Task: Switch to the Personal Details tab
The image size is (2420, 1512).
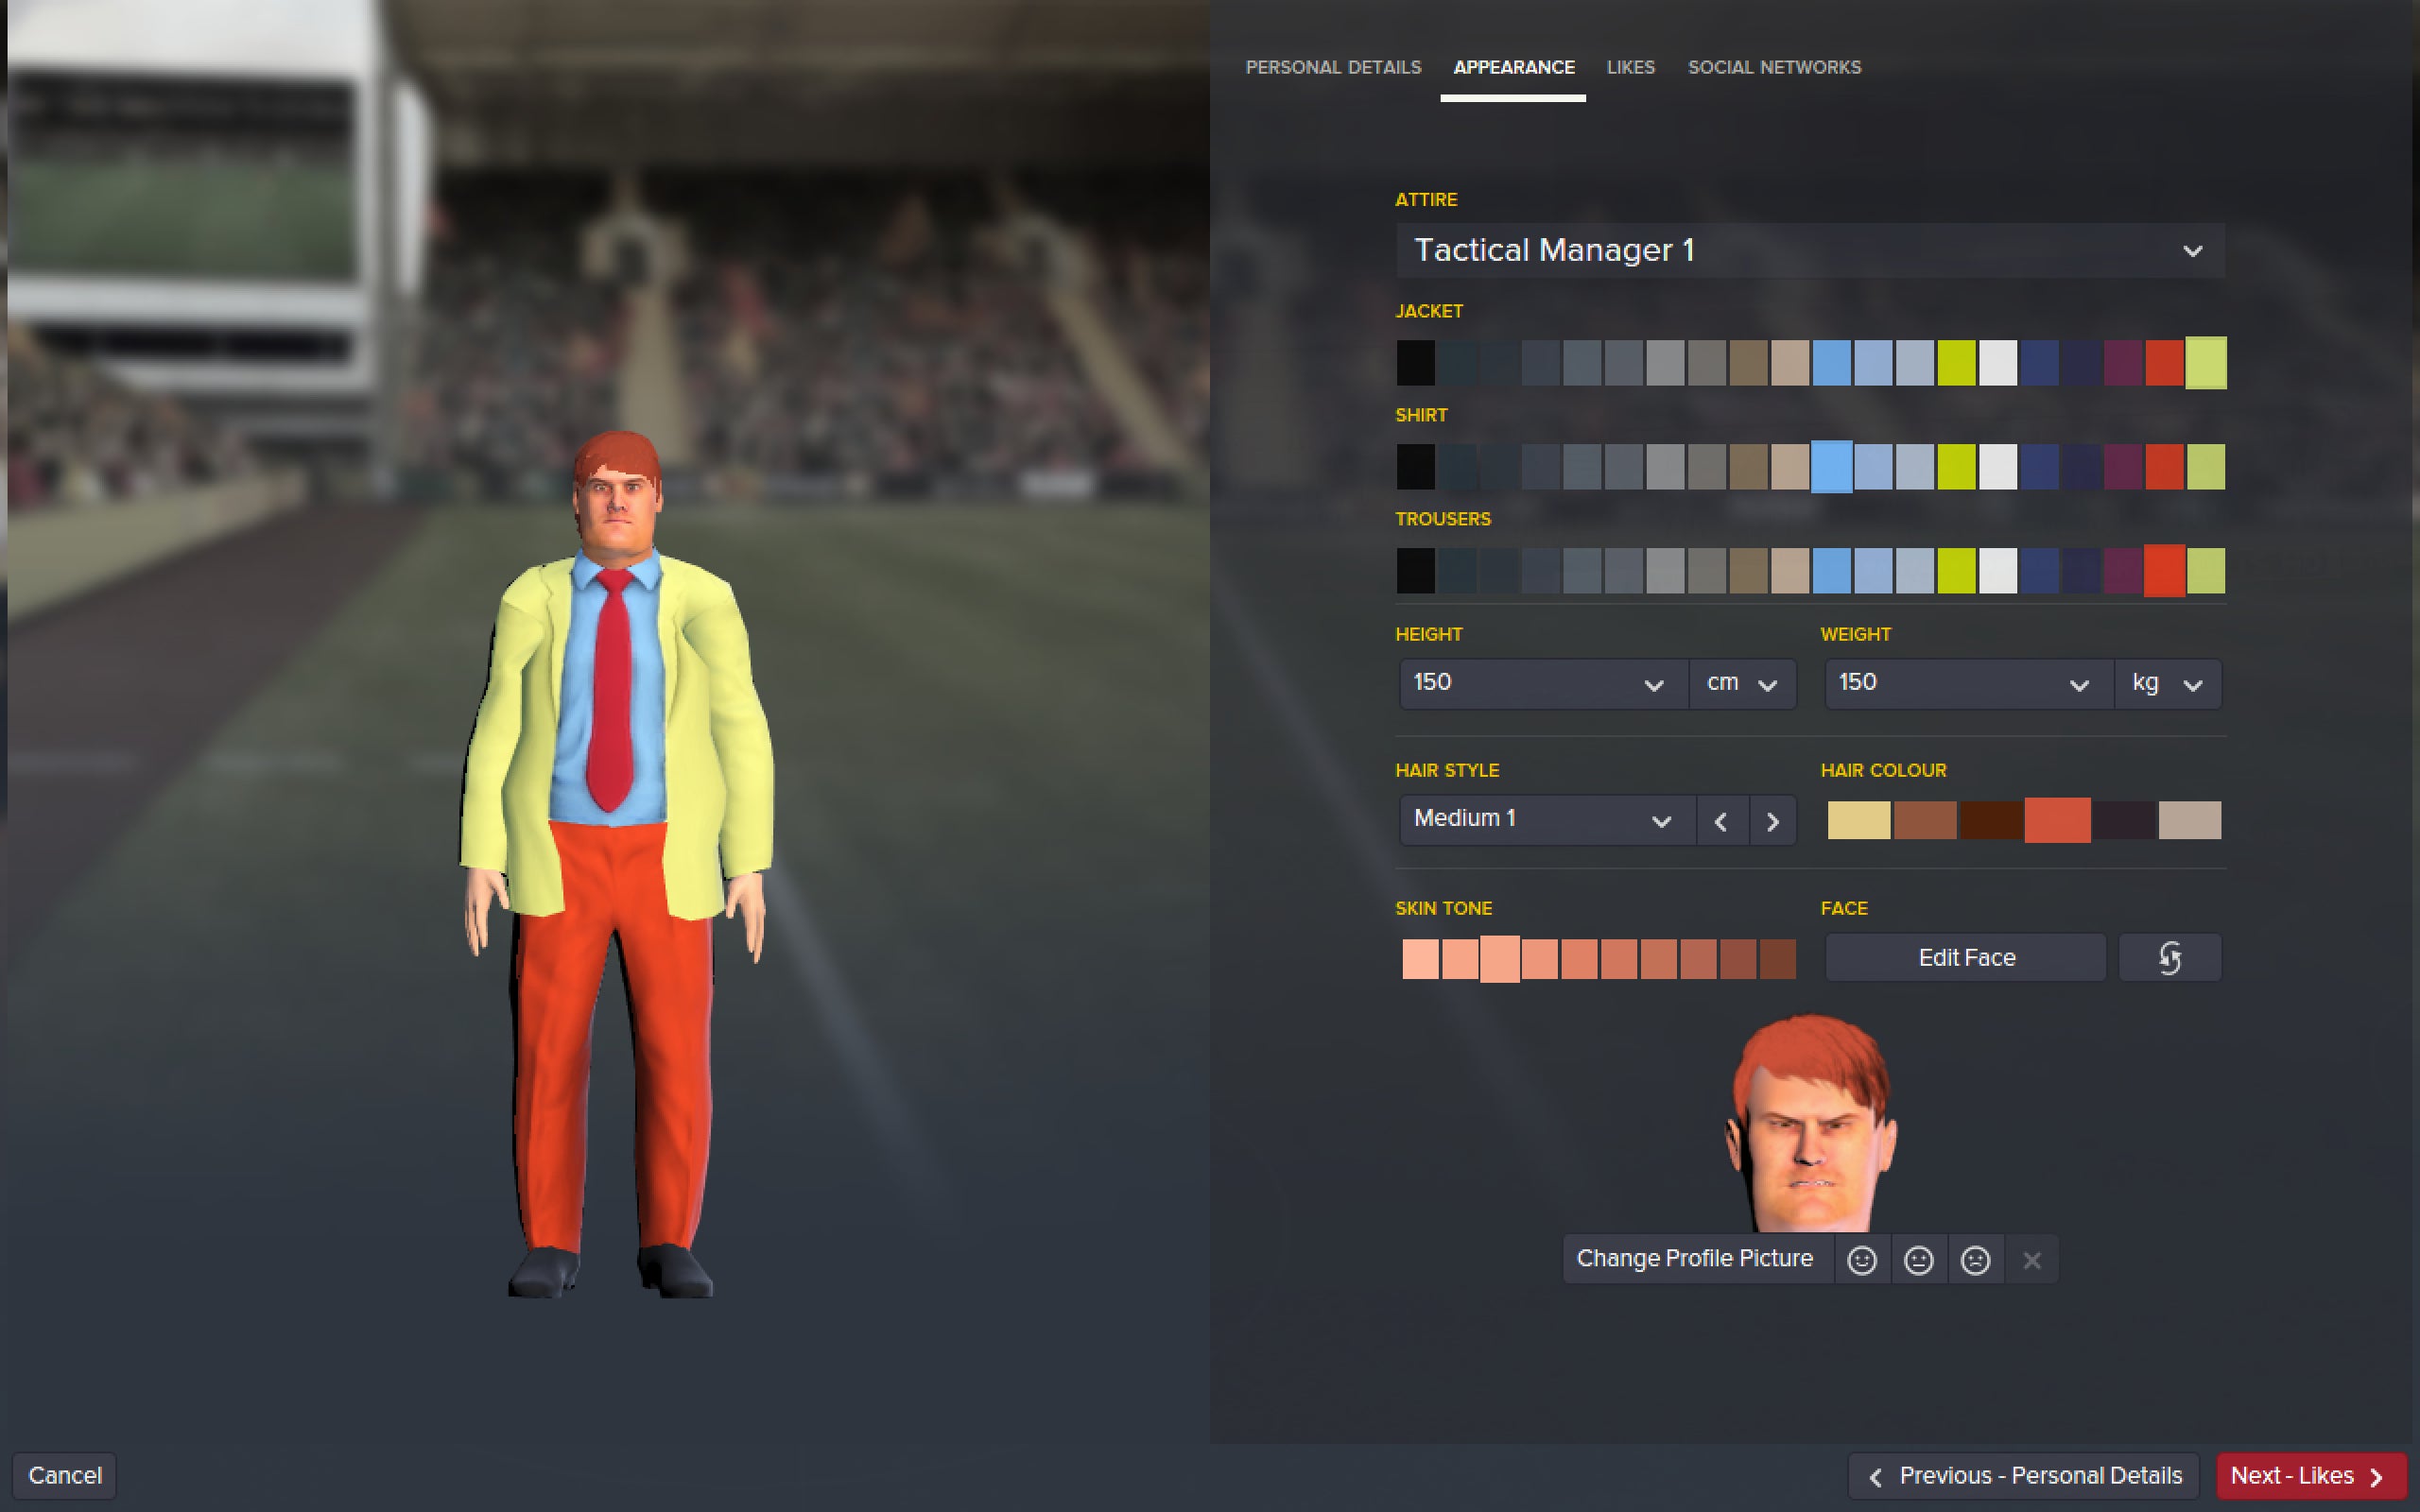Action: [x=1333, y=67]
